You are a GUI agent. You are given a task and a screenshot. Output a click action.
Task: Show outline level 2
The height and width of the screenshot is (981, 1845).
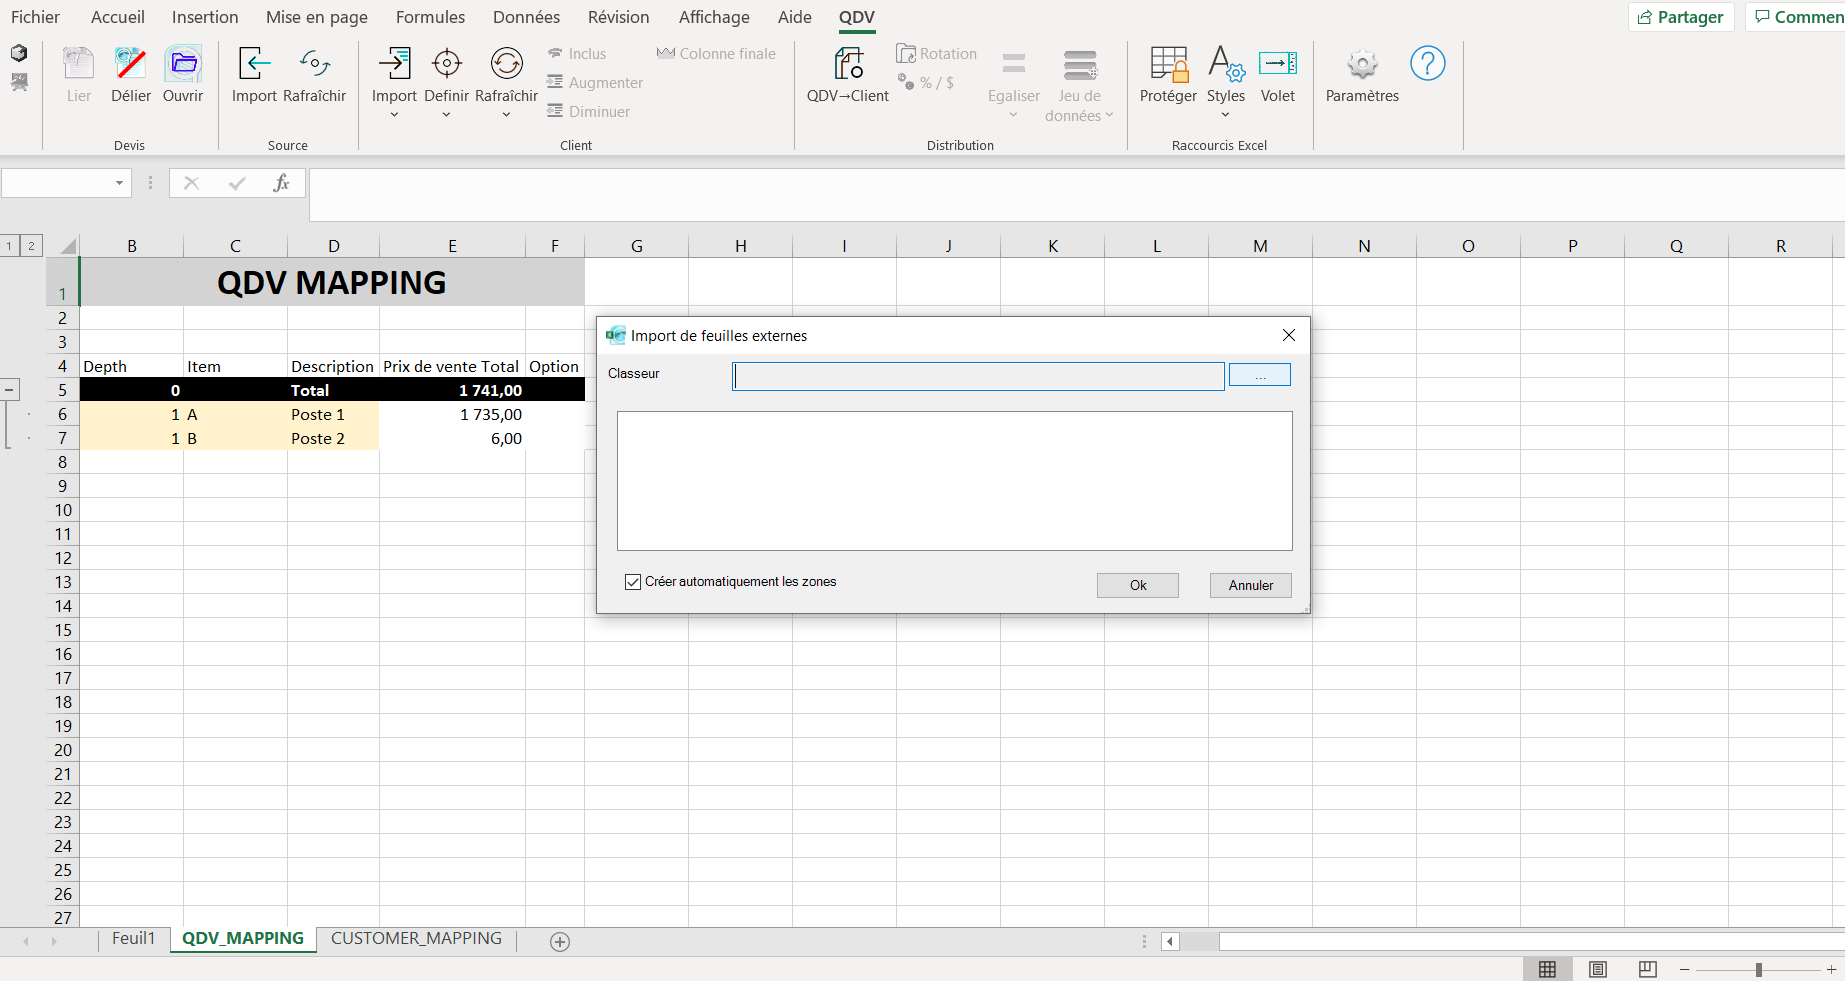click(x=31, y=245)
